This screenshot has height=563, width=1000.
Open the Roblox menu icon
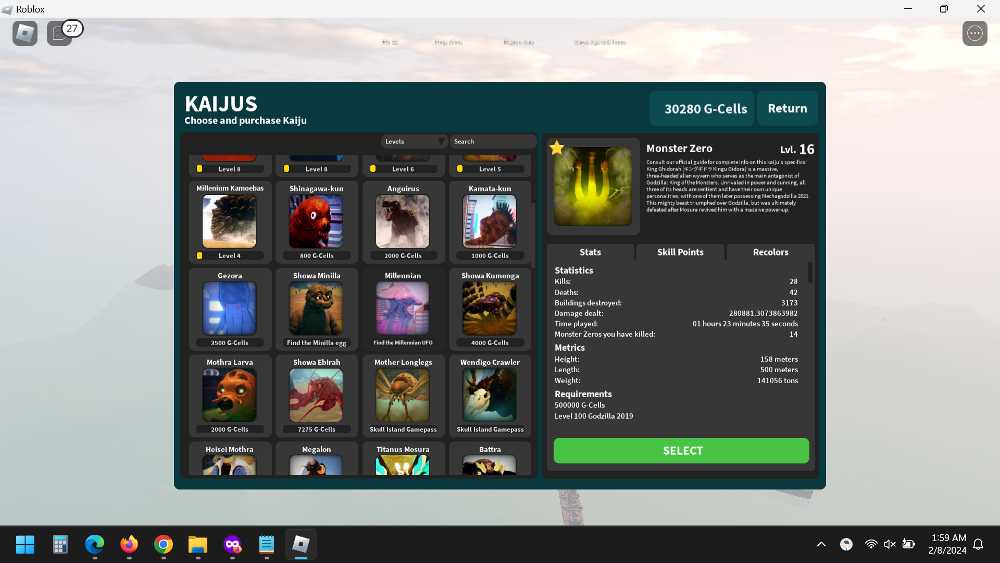tap(25, 33)
